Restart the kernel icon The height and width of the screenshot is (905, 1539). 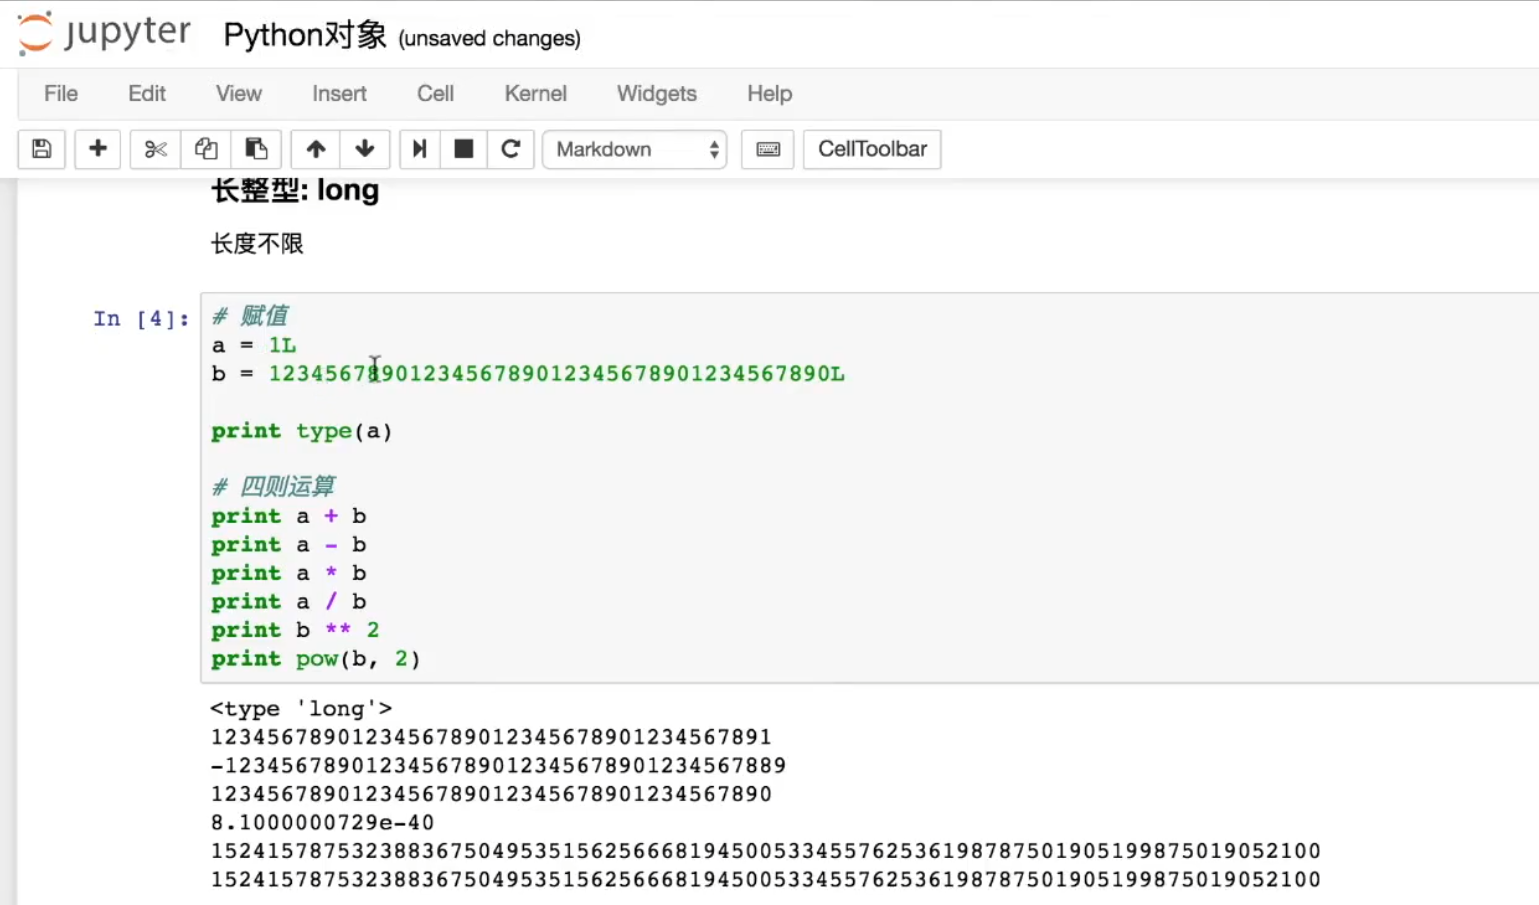[511, 149]
